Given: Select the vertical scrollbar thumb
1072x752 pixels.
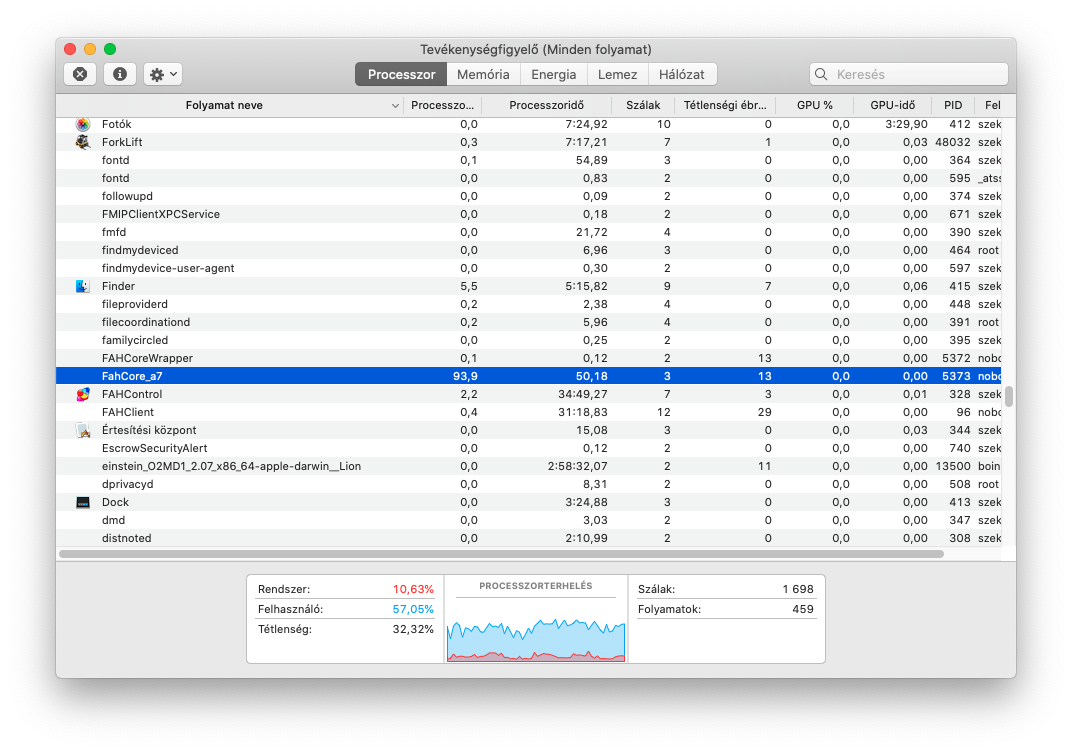Looking at the screenshot, I should 1008,396.
